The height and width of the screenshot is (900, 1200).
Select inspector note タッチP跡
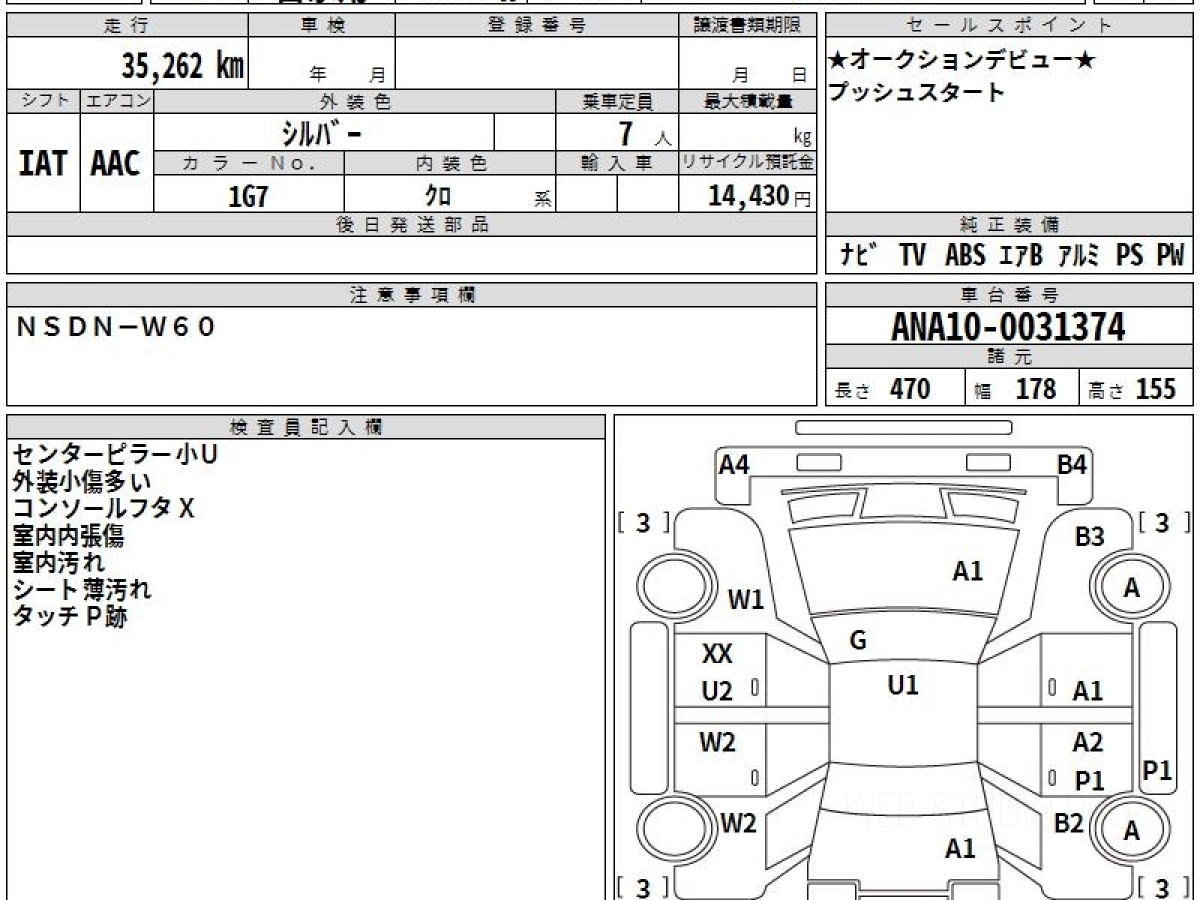click(69, 616)
